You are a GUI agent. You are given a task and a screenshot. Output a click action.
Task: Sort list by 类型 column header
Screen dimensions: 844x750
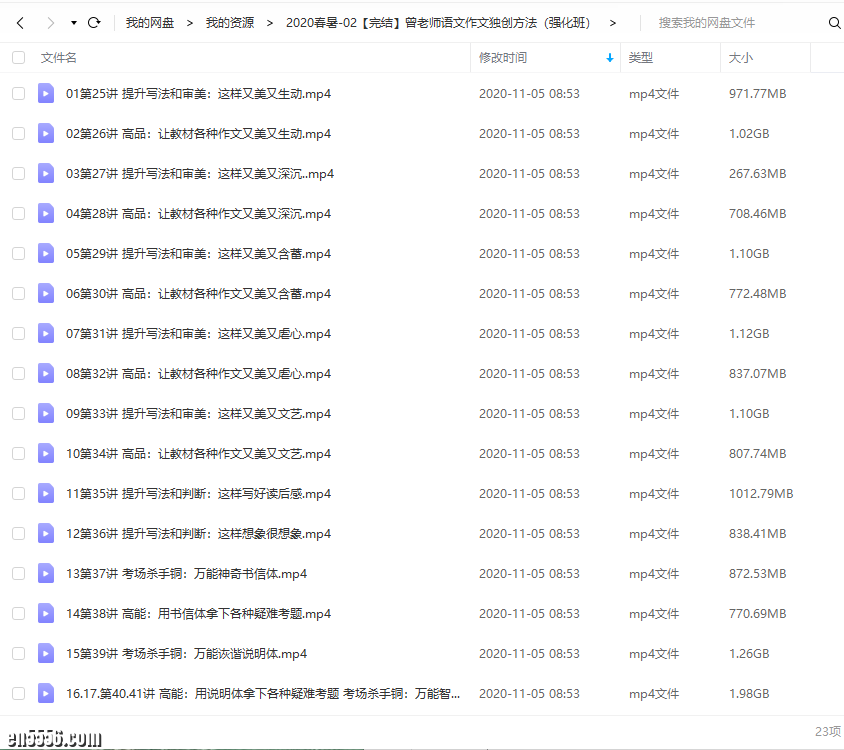point(640,58)
